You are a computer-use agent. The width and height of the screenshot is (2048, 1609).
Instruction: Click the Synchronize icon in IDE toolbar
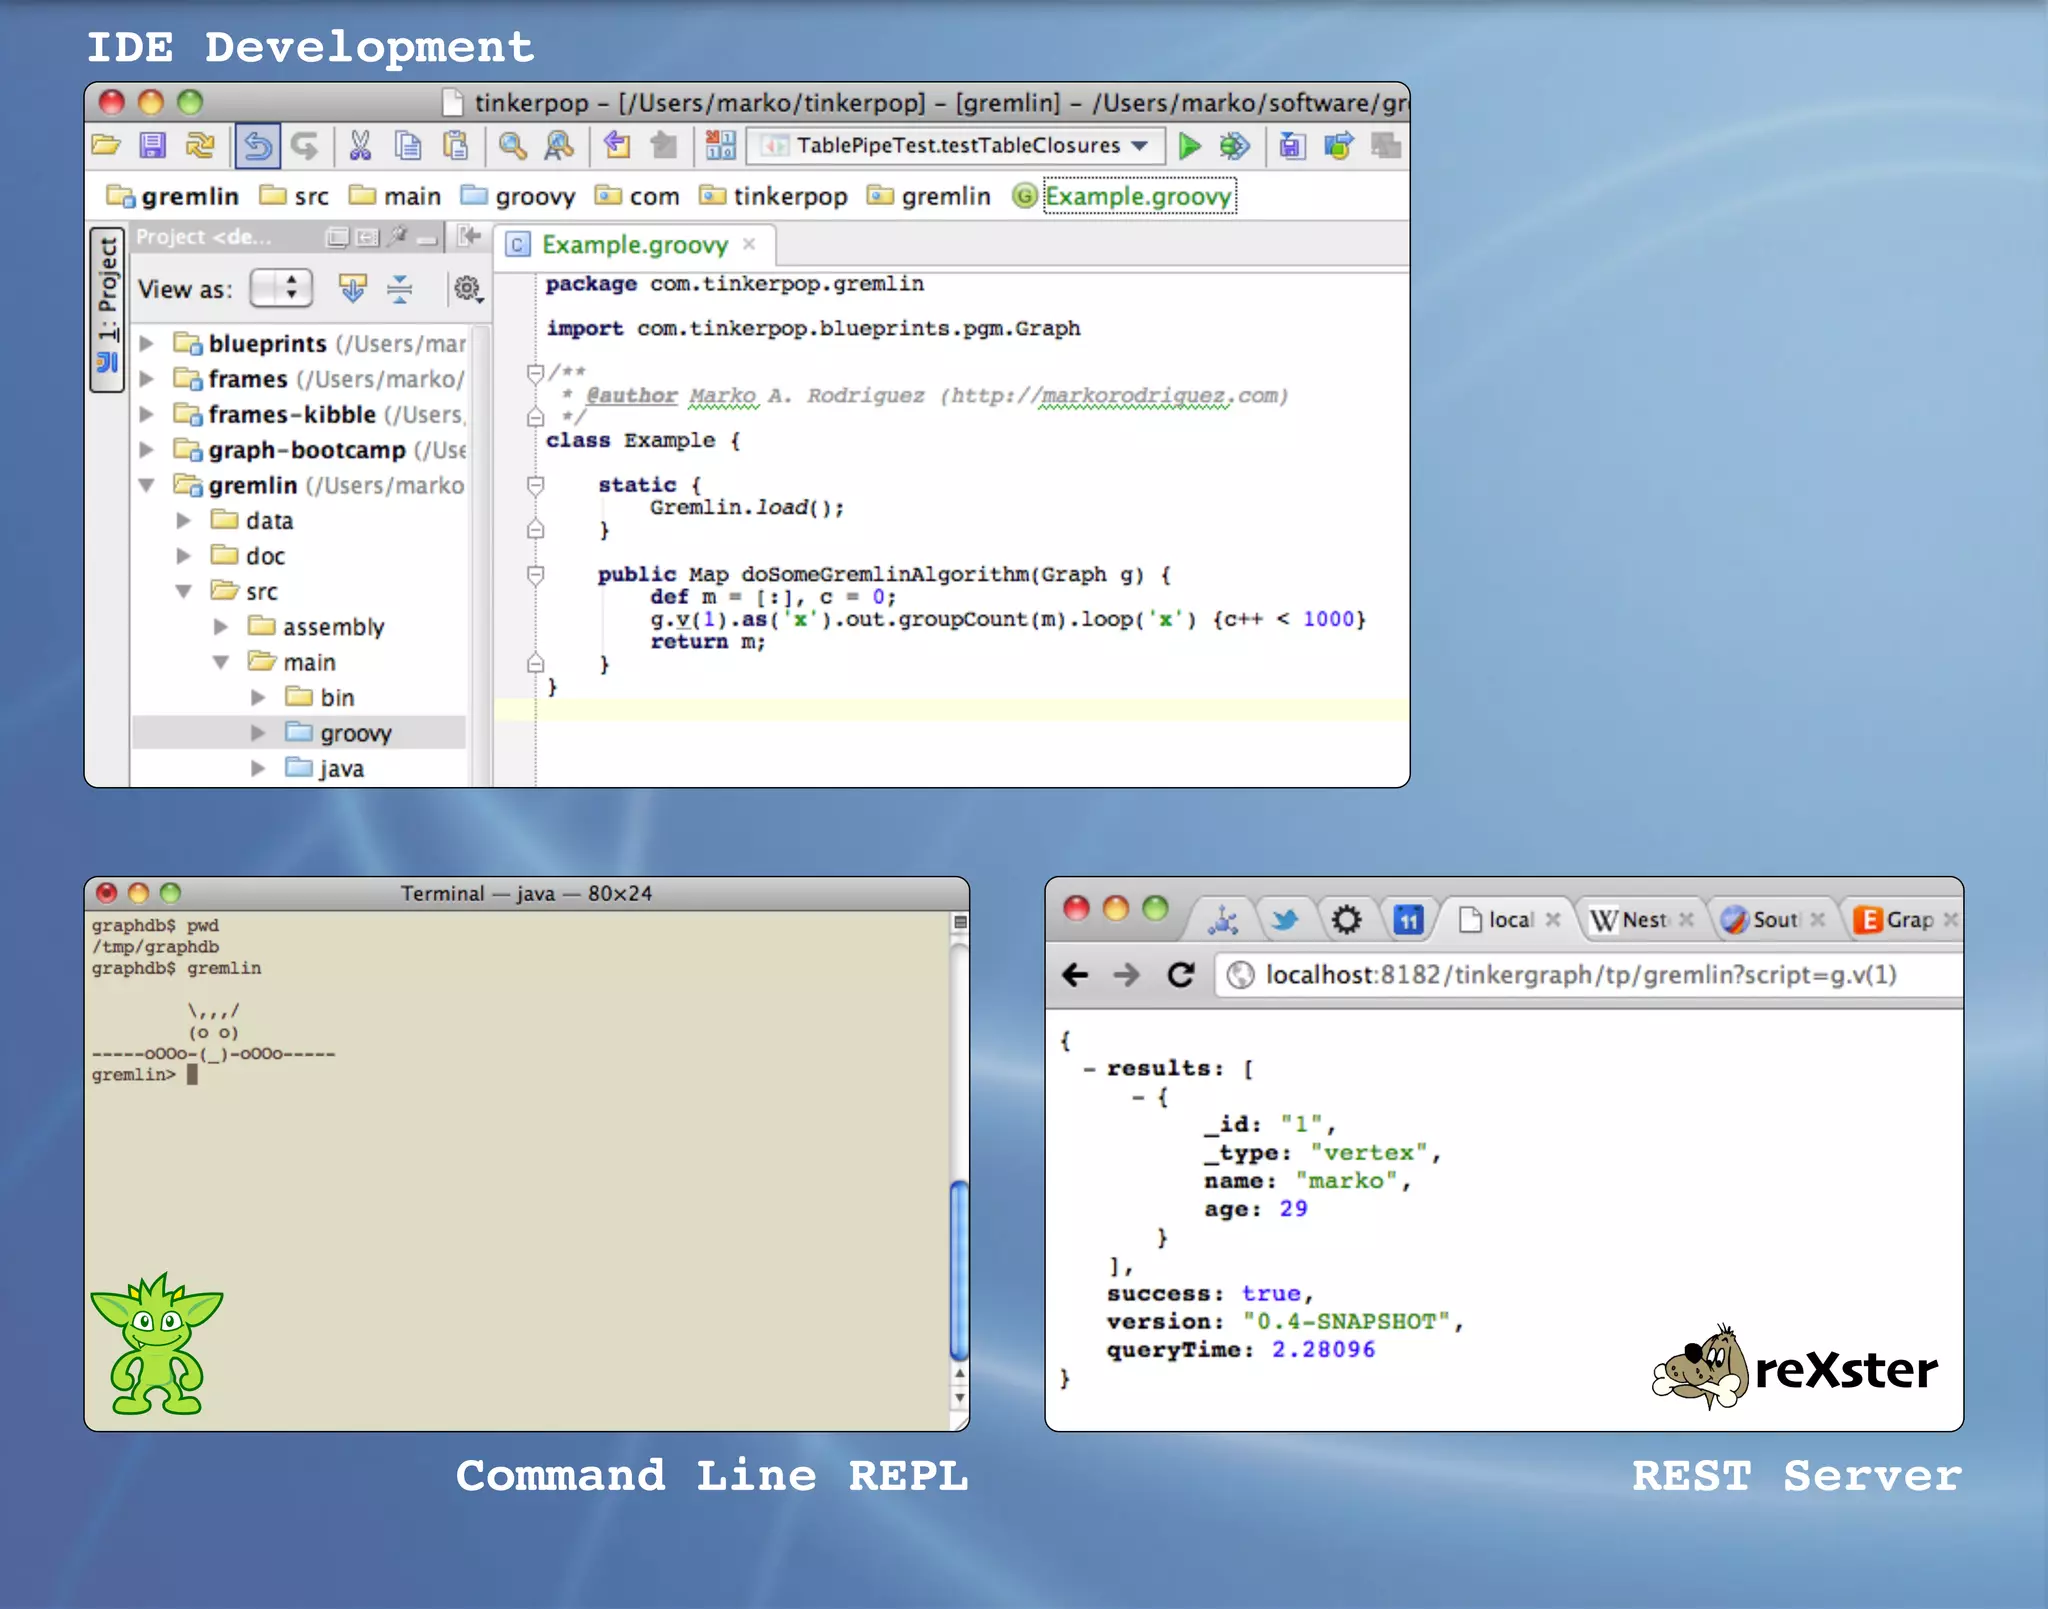200,146
